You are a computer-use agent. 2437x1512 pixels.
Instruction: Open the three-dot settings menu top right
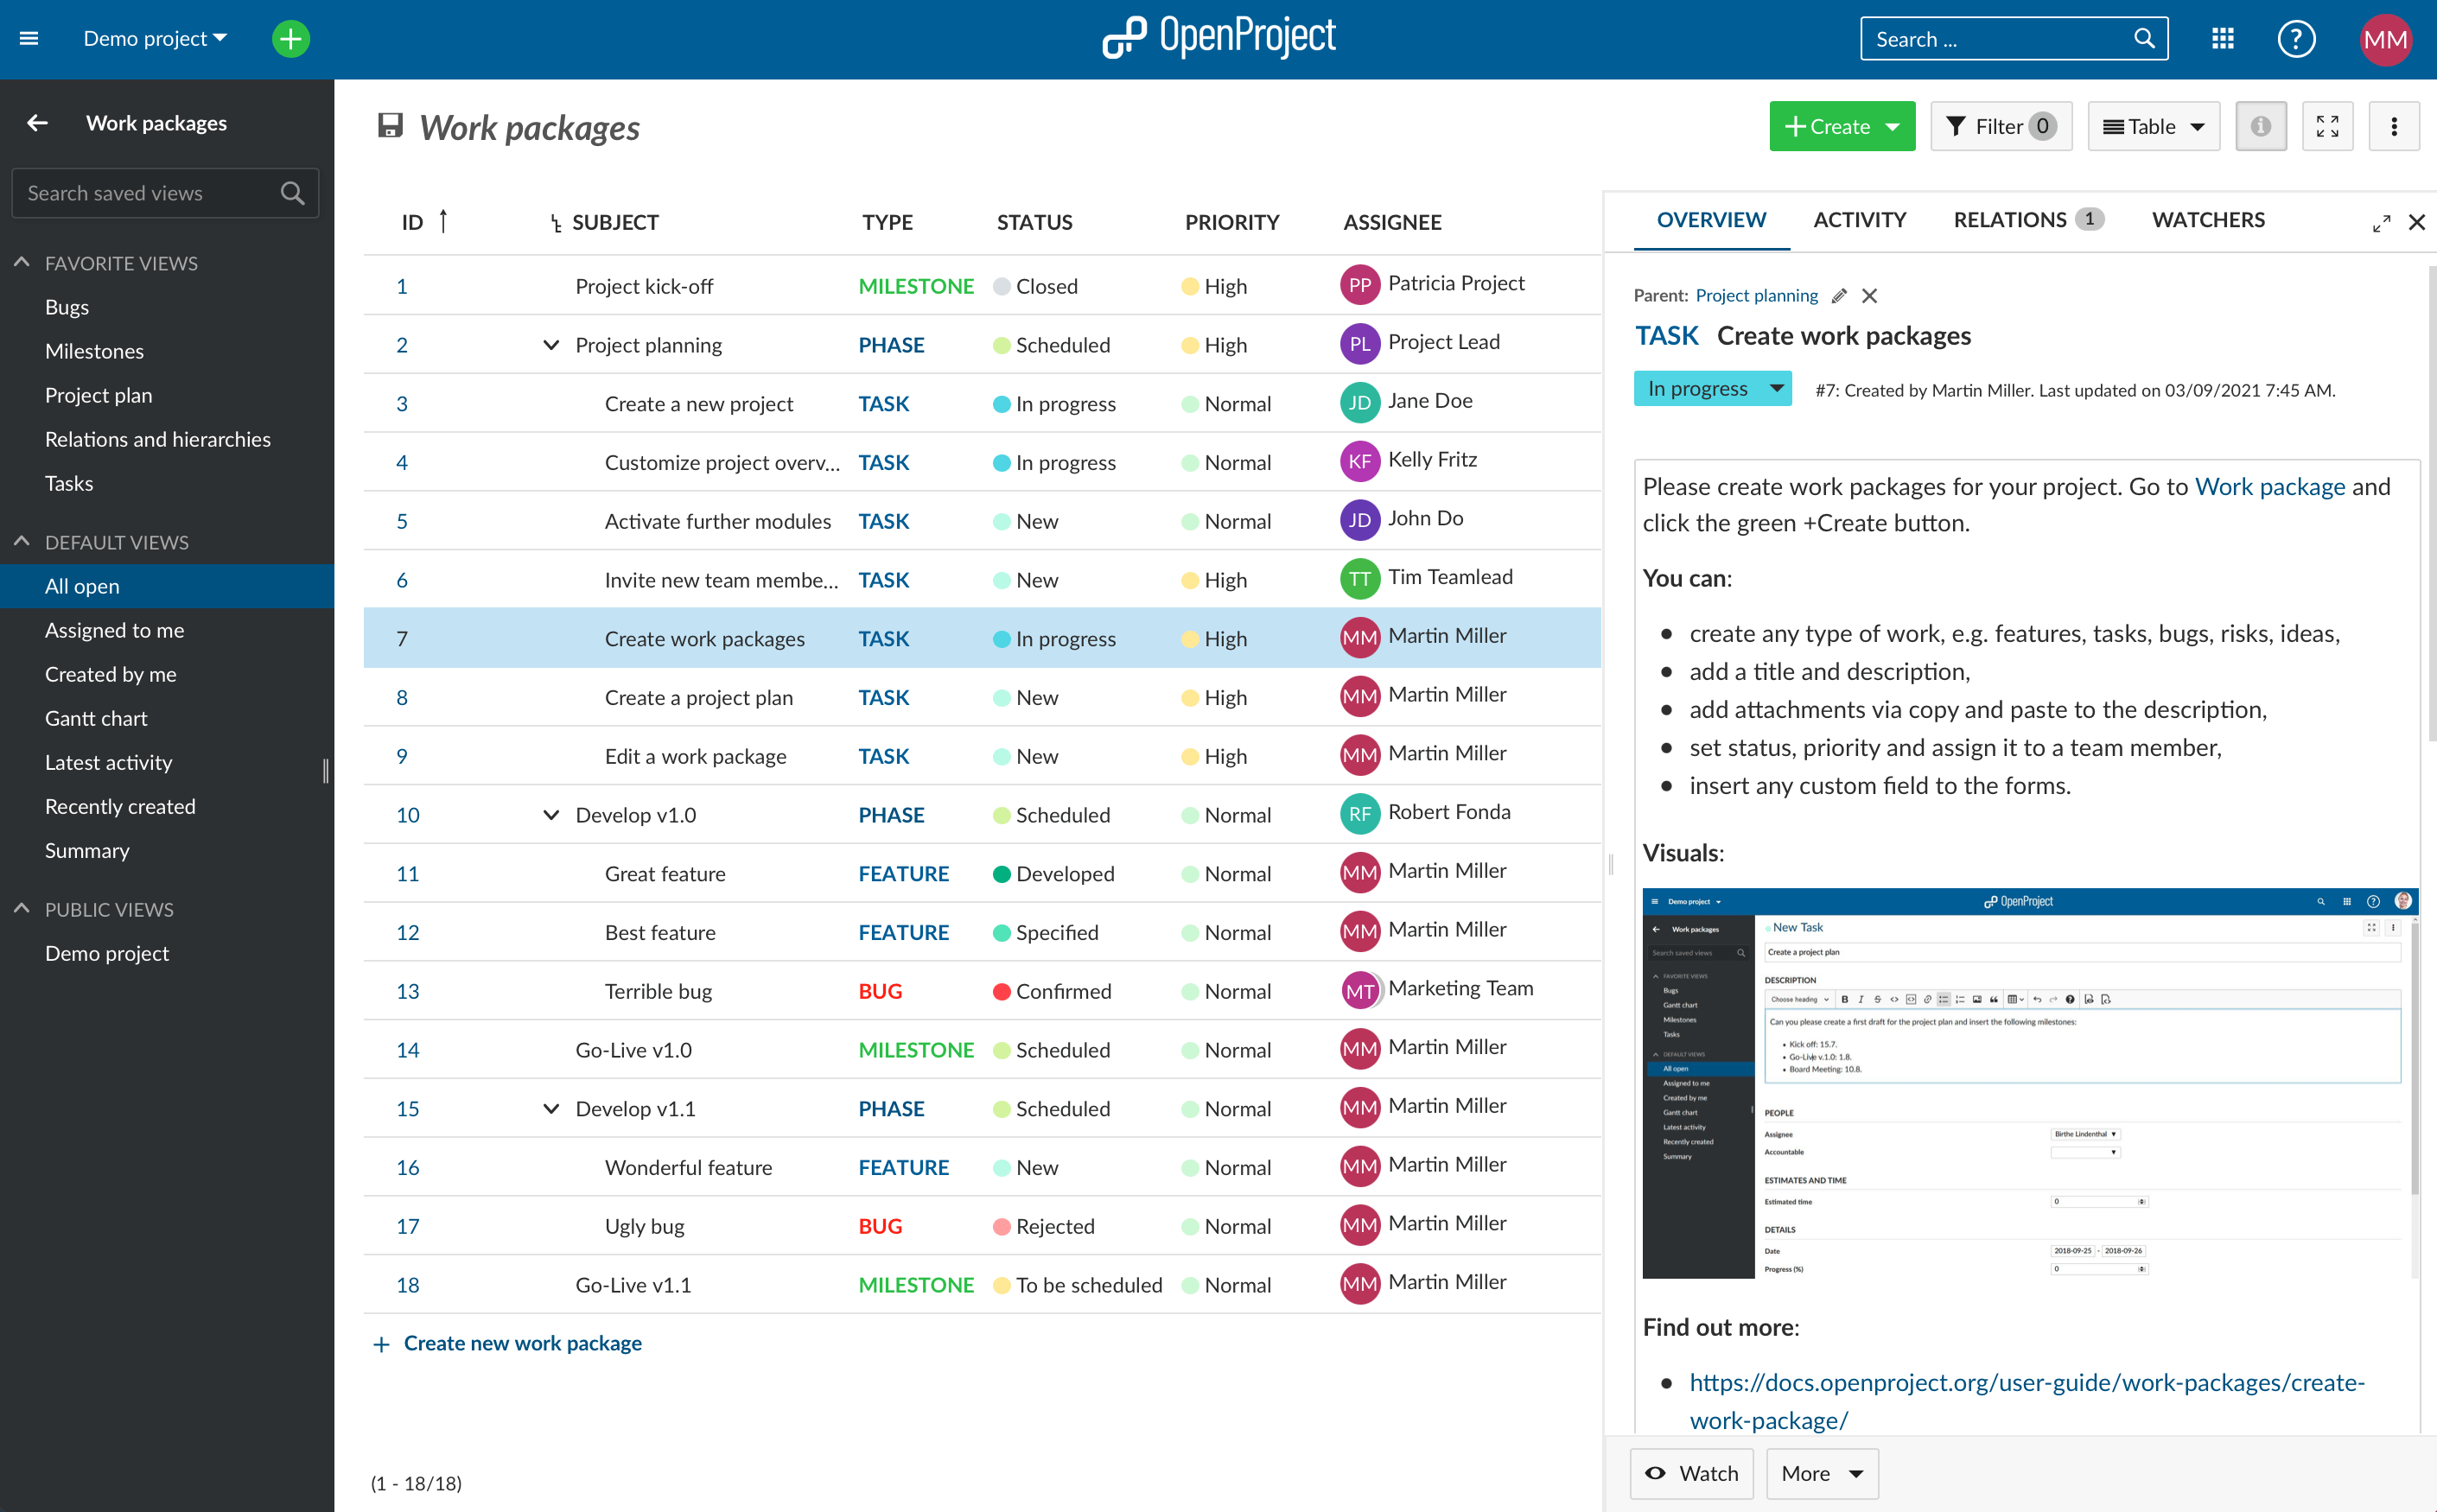[2395, 126]
